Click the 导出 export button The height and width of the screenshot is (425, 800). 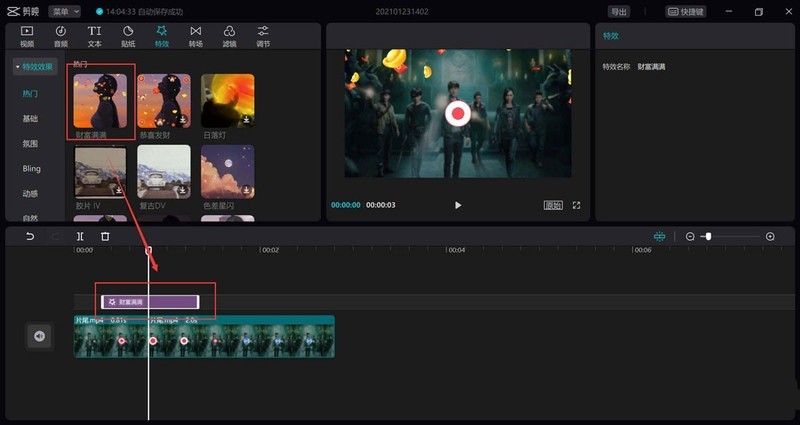point(620,12)
